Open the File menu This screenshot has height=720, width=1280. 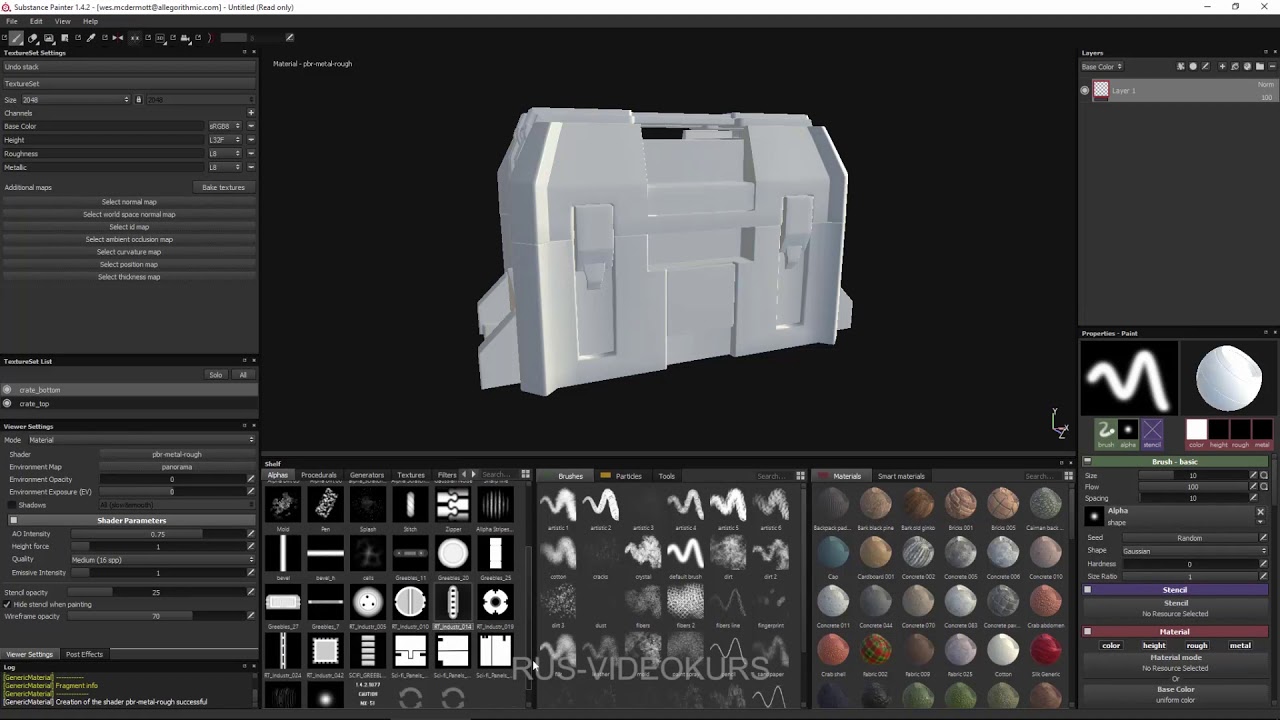click(12, 21)
